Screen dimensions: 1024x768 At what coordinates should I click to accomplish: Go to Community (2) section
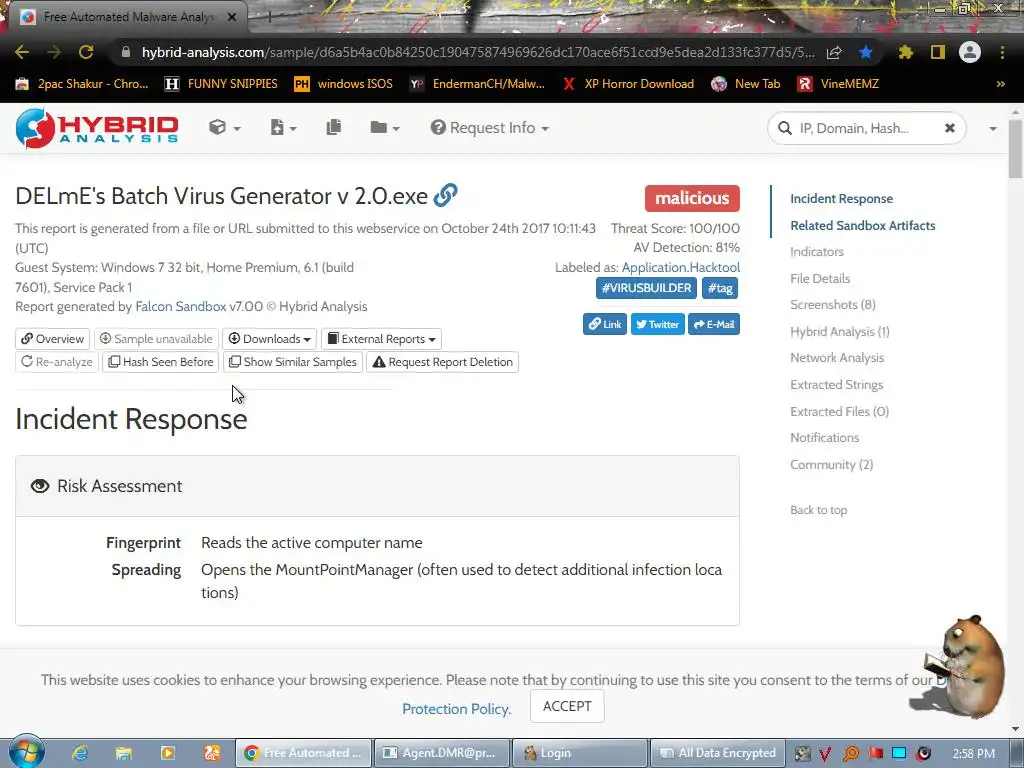831,464
